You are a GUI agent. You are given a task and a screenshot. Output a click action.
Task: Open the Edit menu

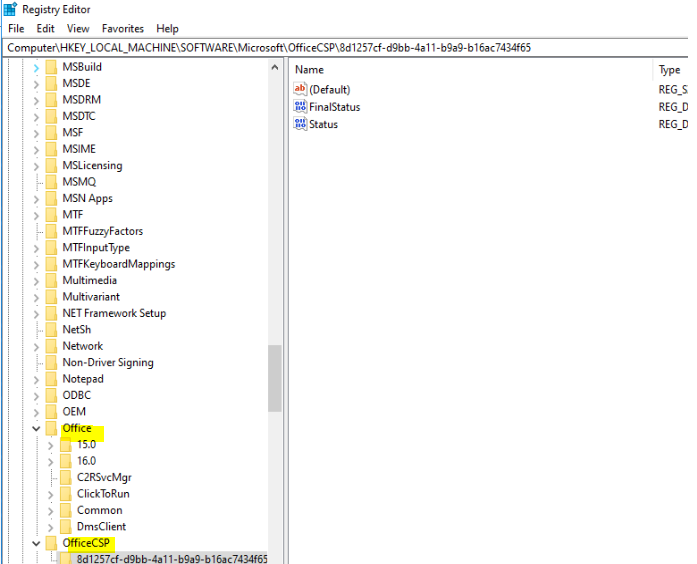coord(45,28)
